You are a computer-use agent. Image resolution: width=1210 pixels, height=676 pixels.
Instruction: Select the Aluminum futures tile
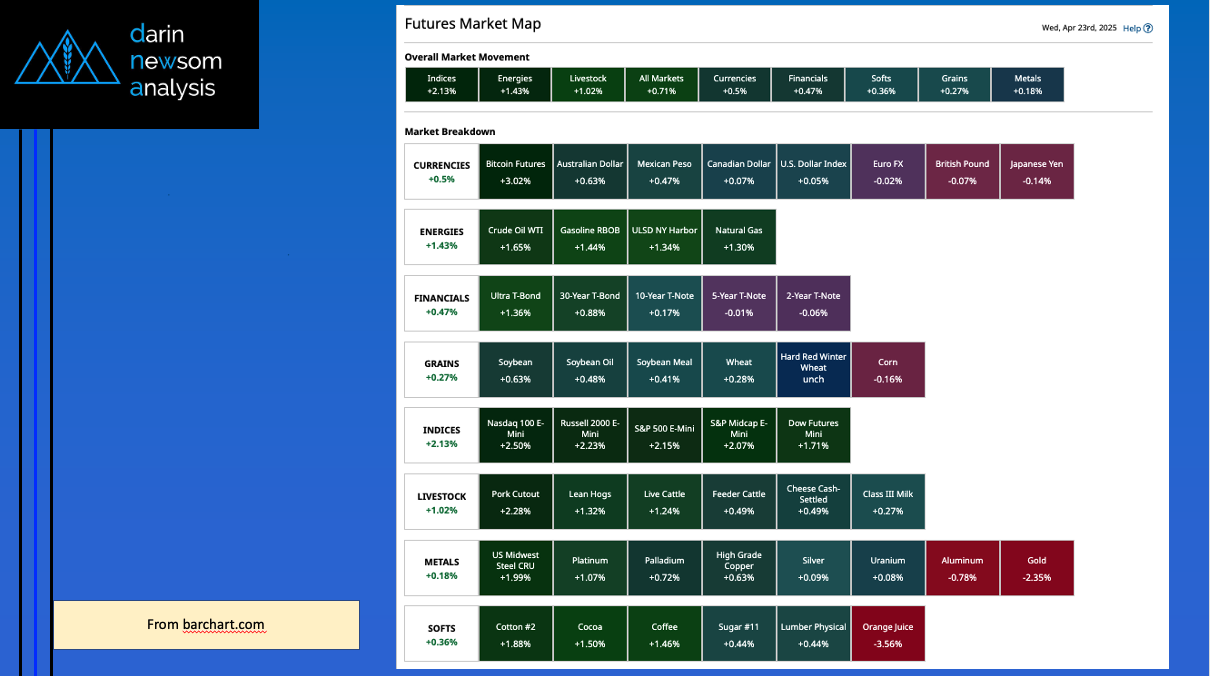pyautogui.click(x=962, y=568)
